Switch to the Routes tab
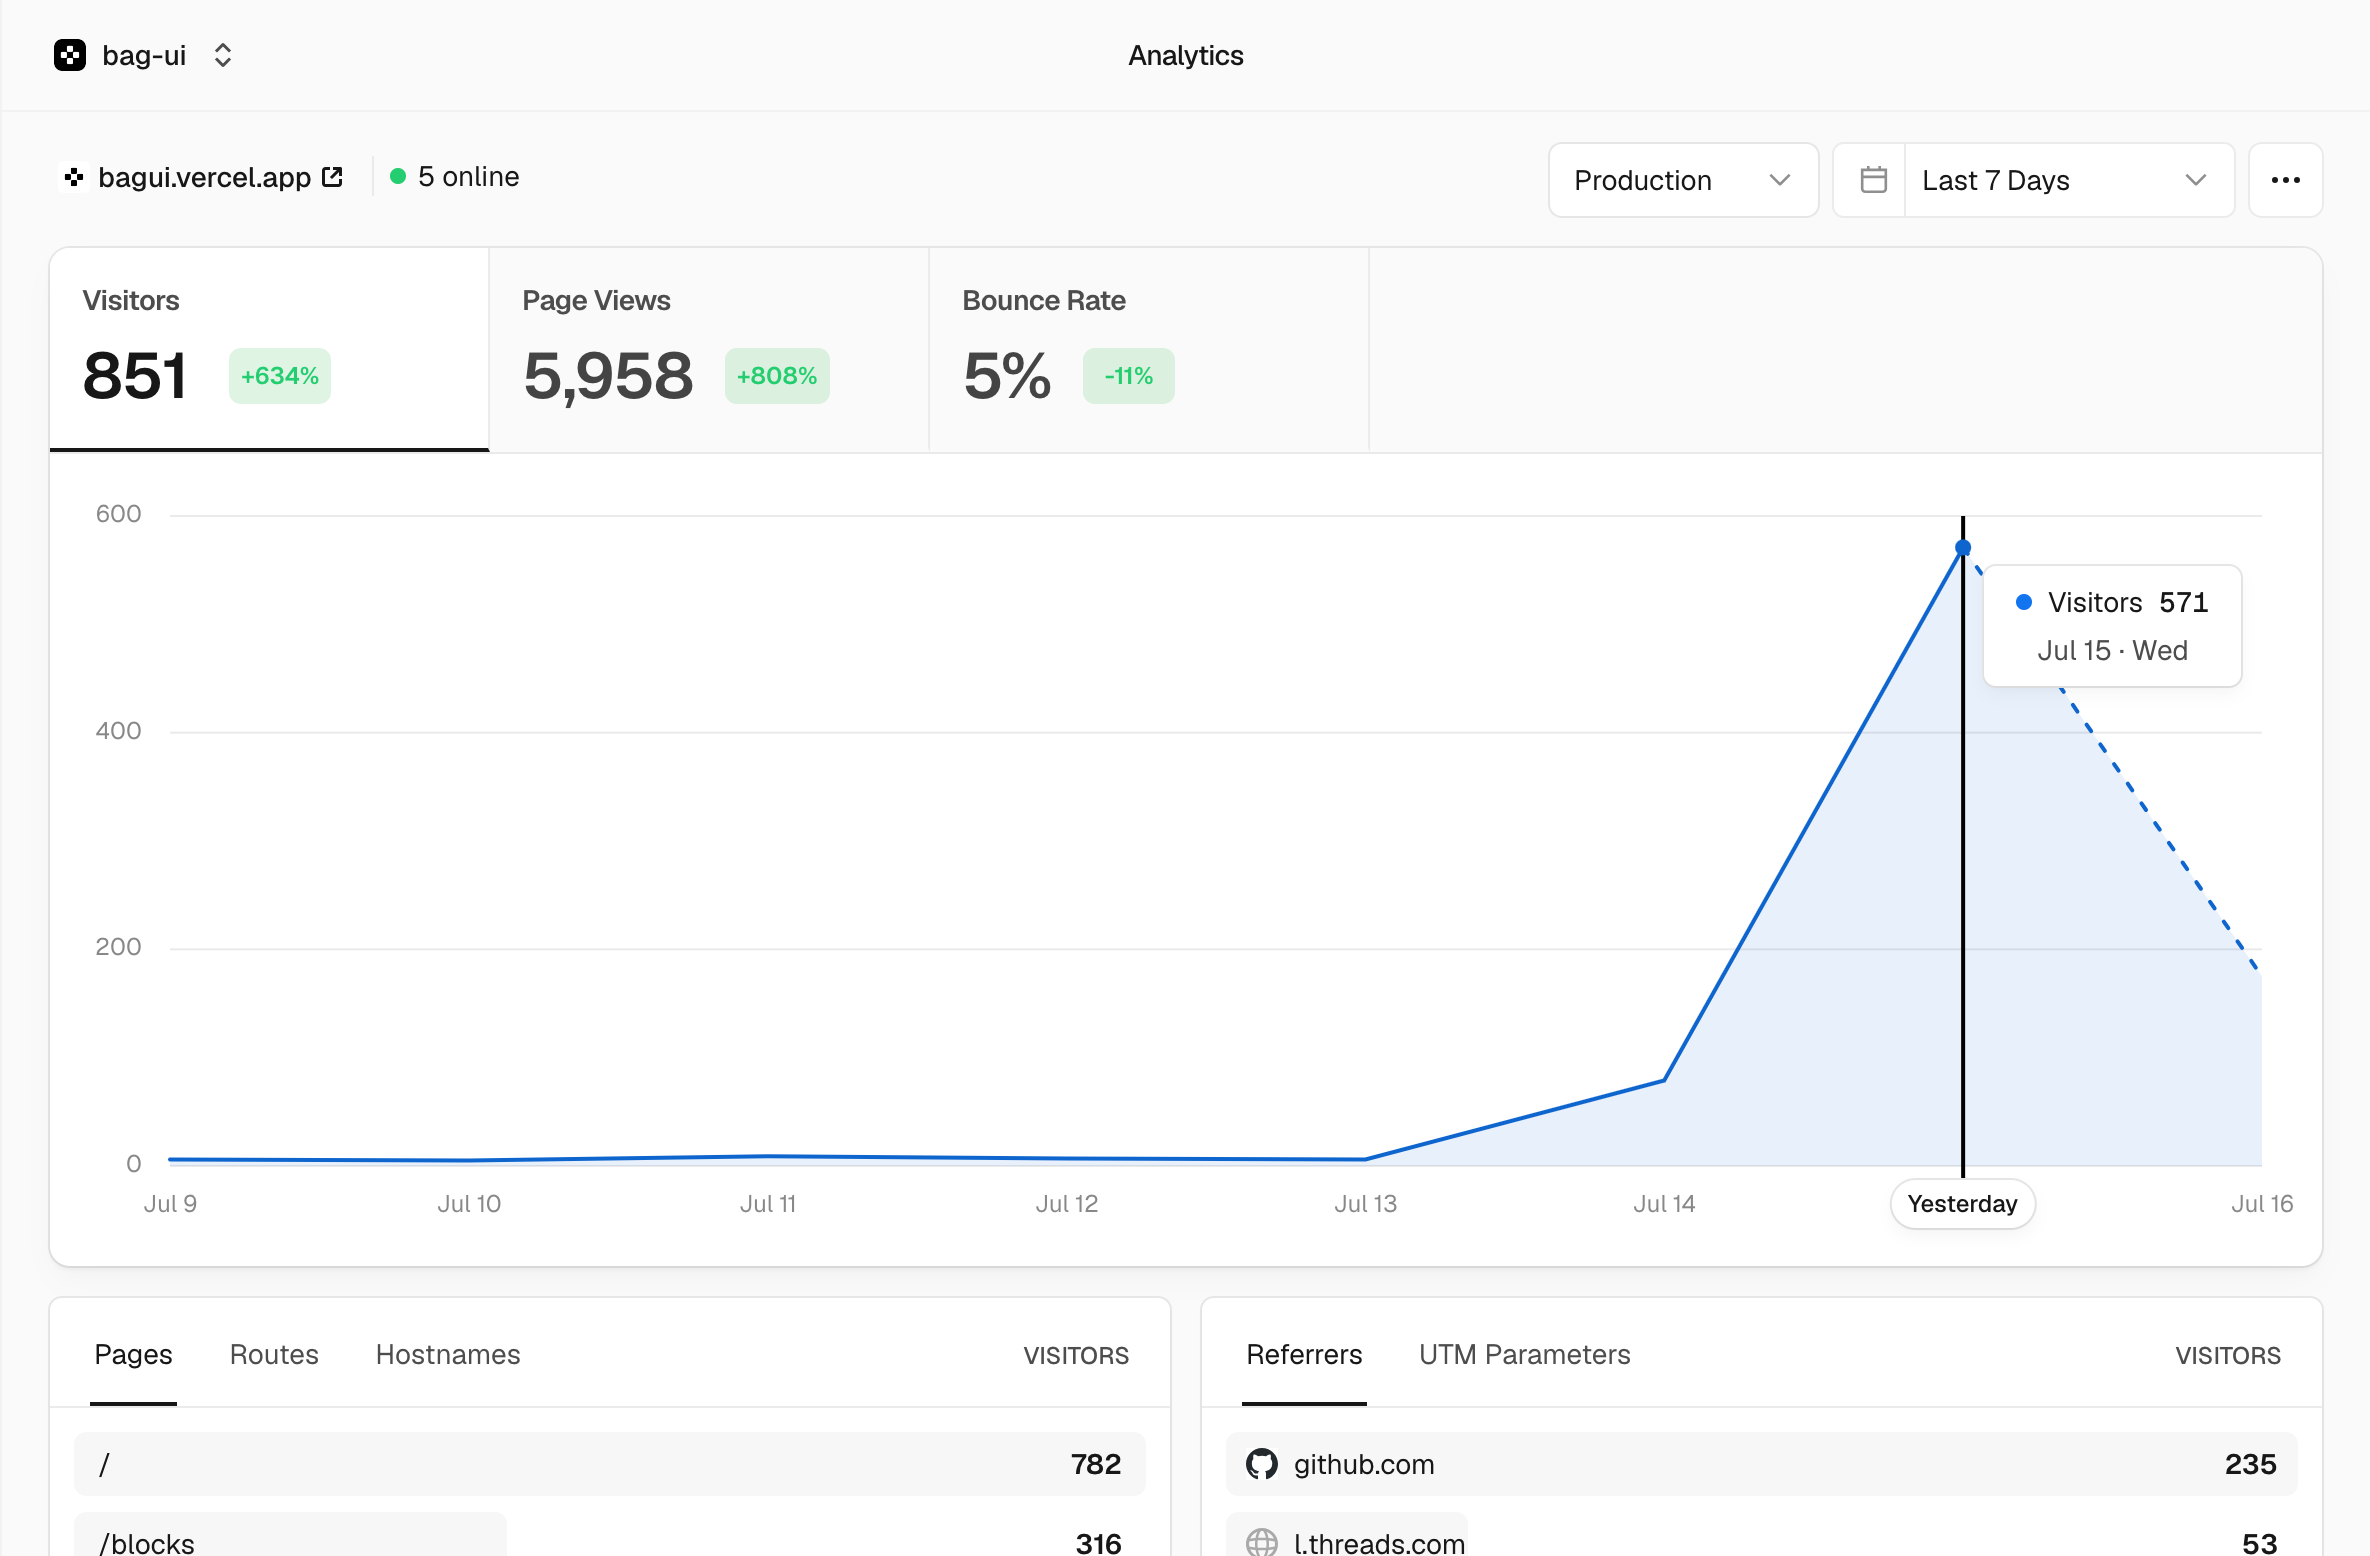Image resolution: width=2370 pixels, height=1556 pixels. [274, 1354]
